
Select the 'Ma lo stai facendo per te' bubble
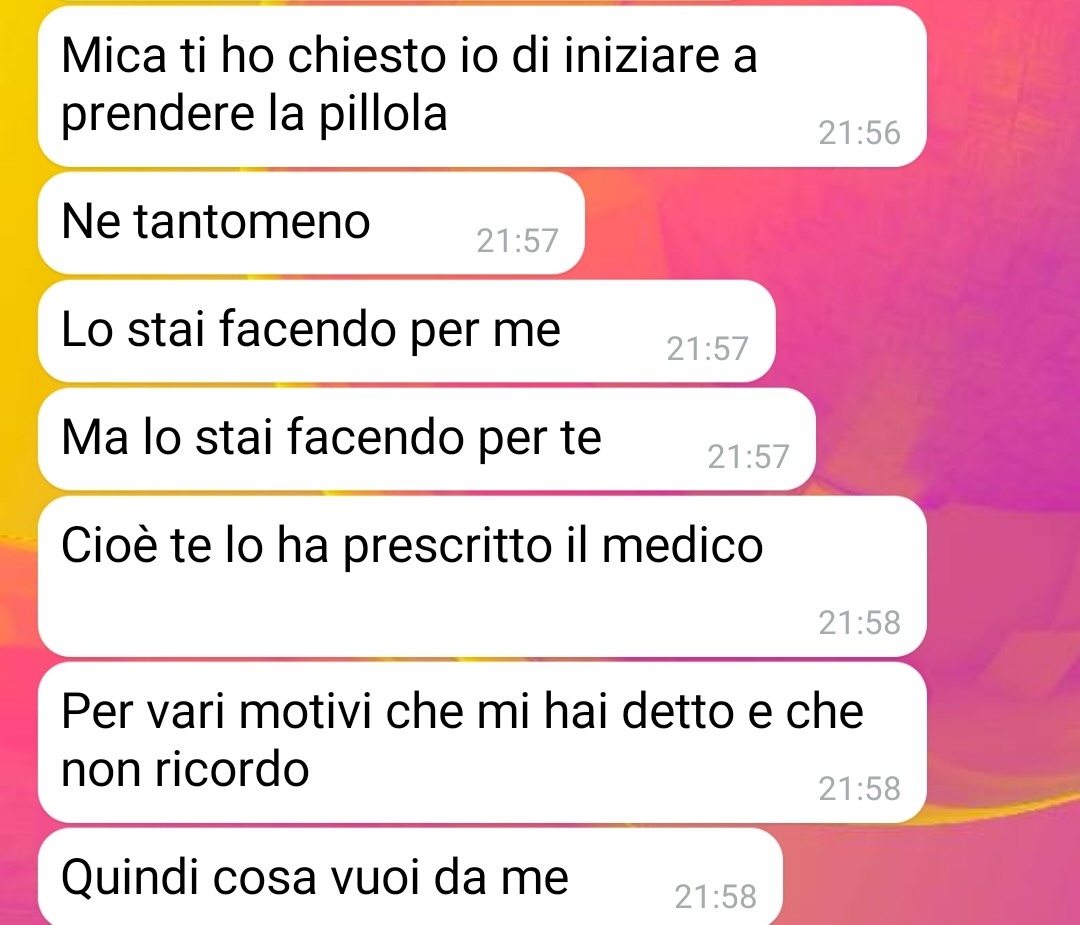427,439
